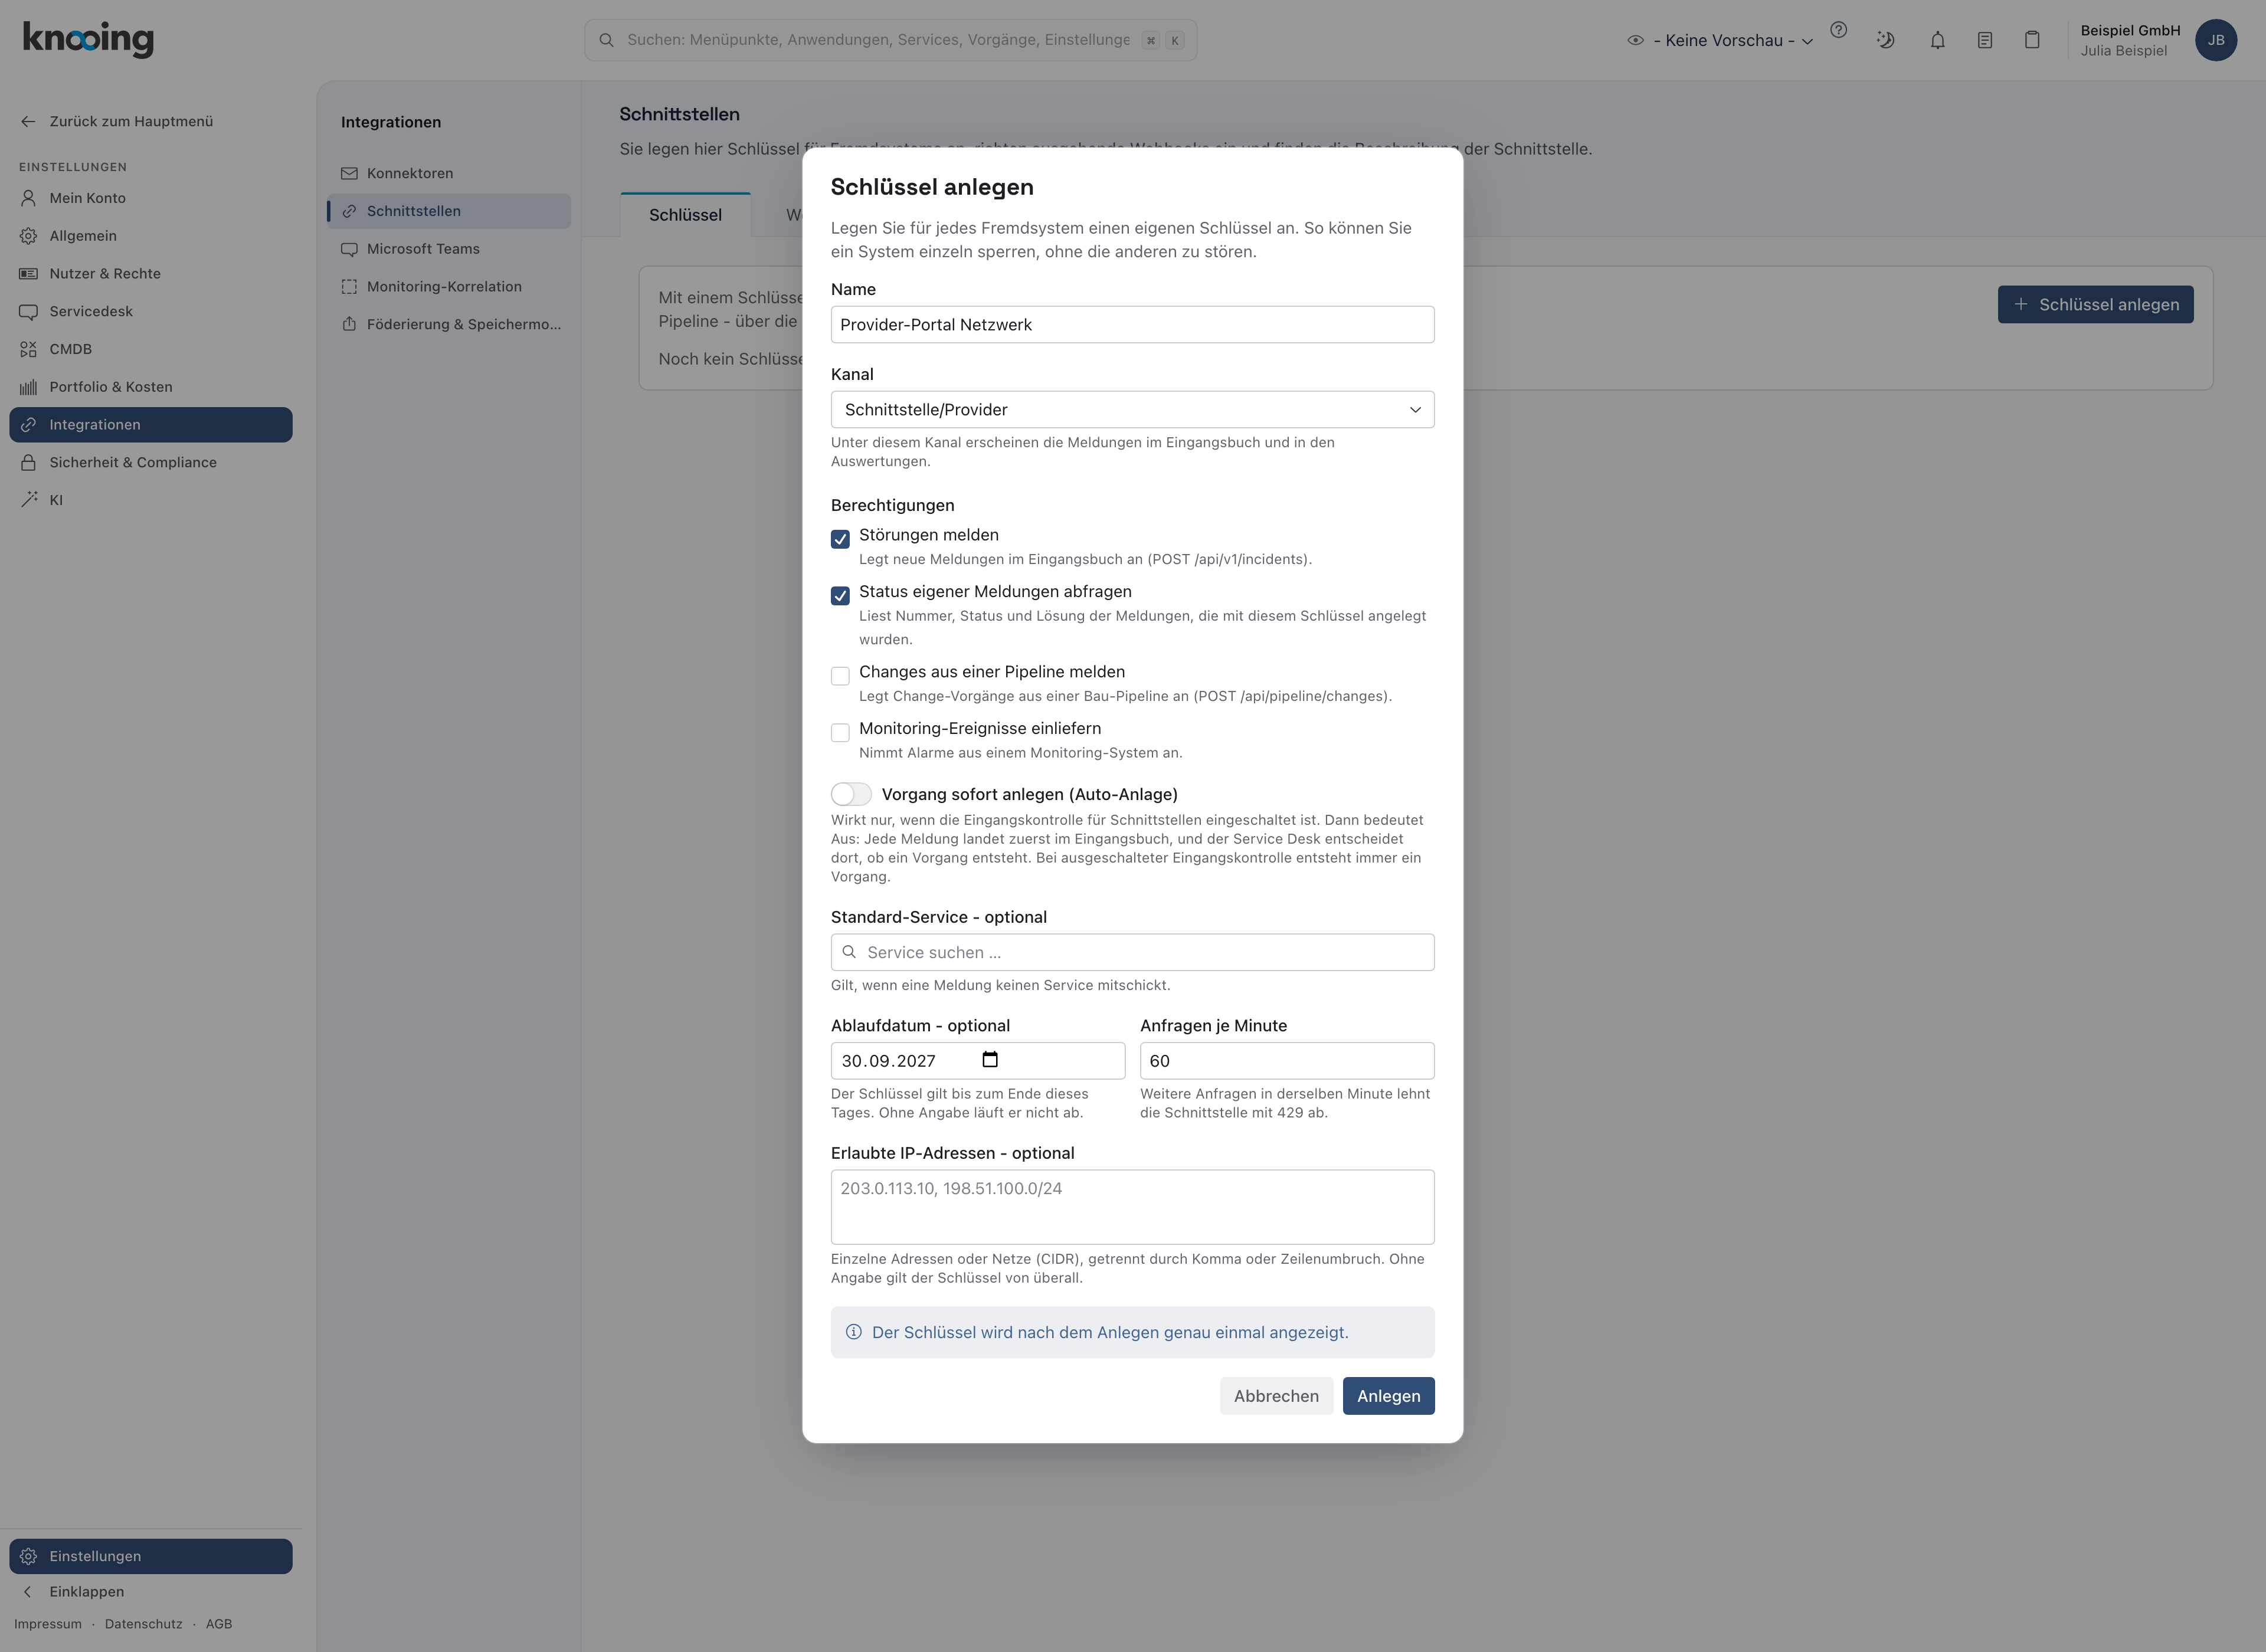Open notifications bell icon
Viewport: 2266px width, 1652px height.
click(x=1937, y=40)
